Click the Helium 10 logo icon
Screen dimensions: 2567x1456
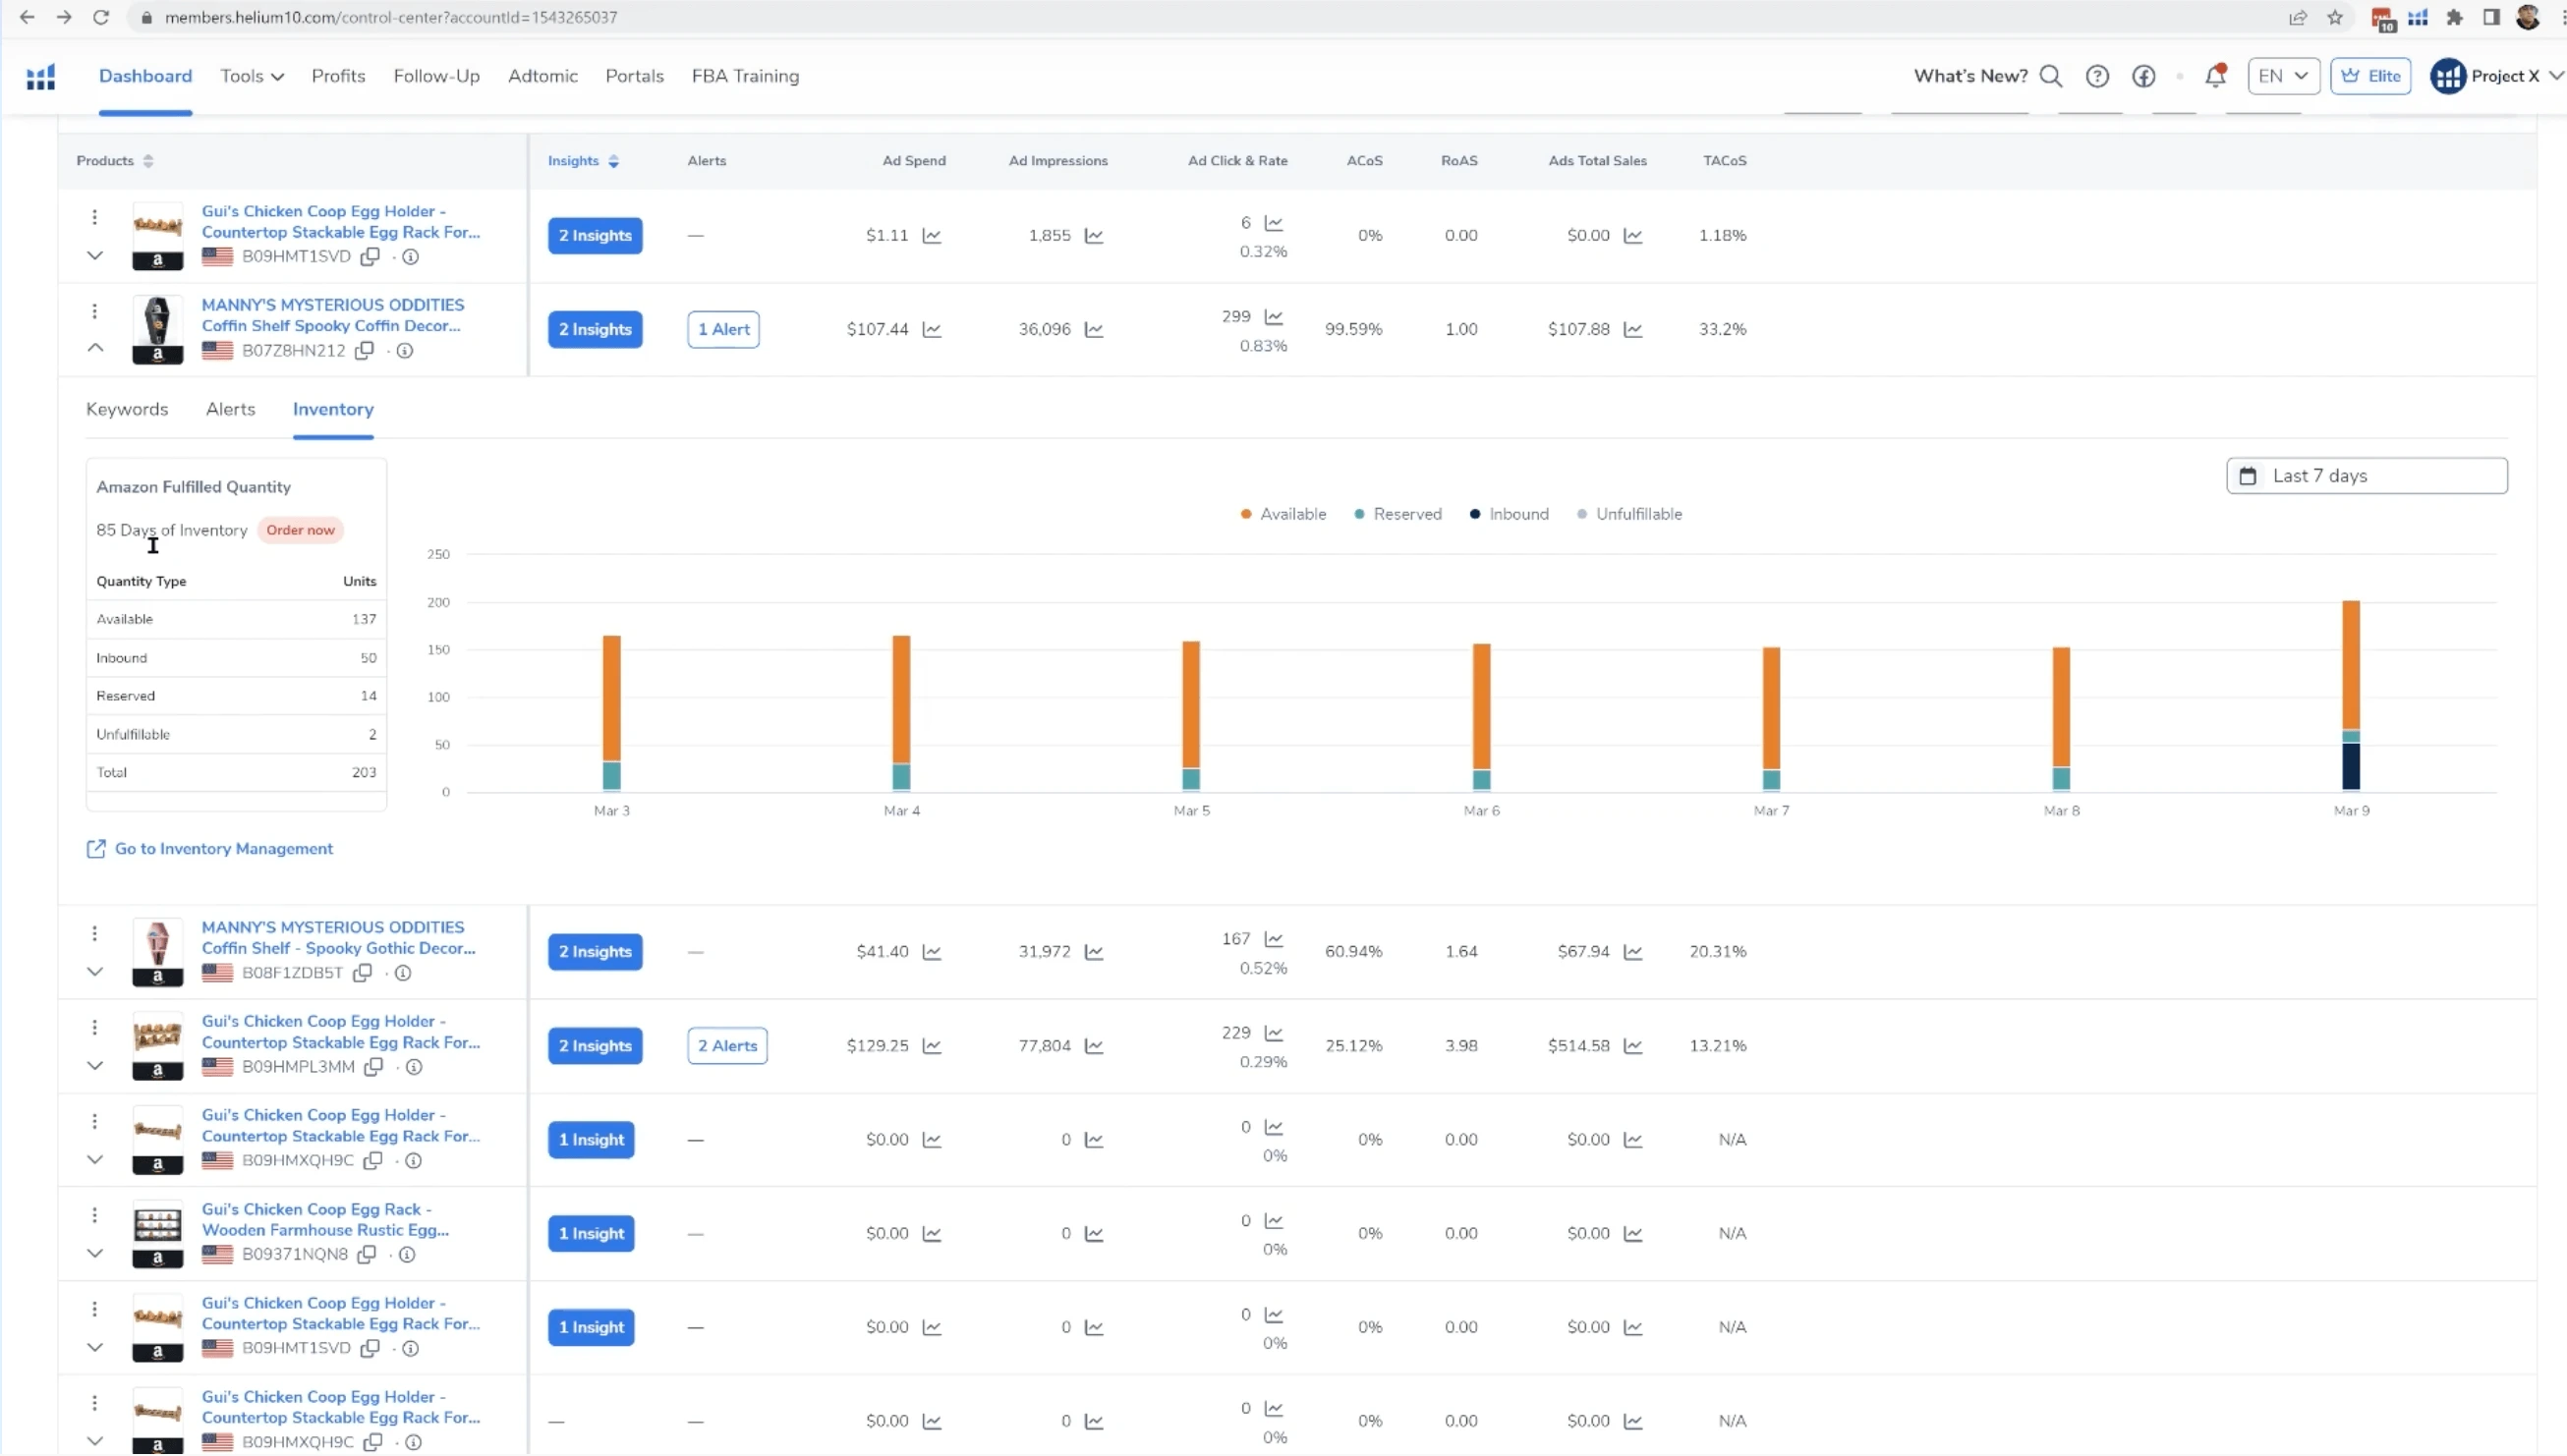click(40, 76)
